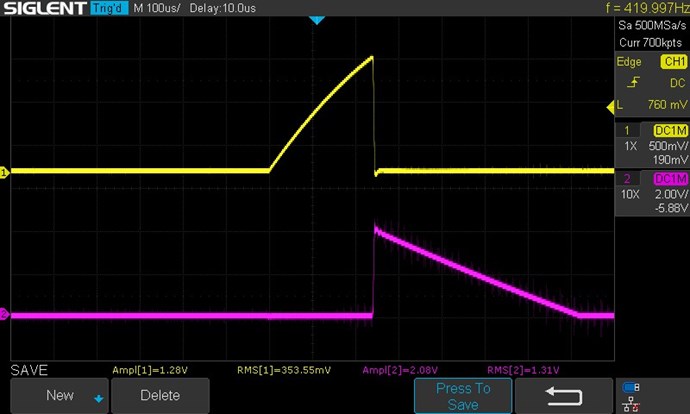
Task: Click the Ampl[1]=1.28V measurement
Action: (x=150, y=370)
